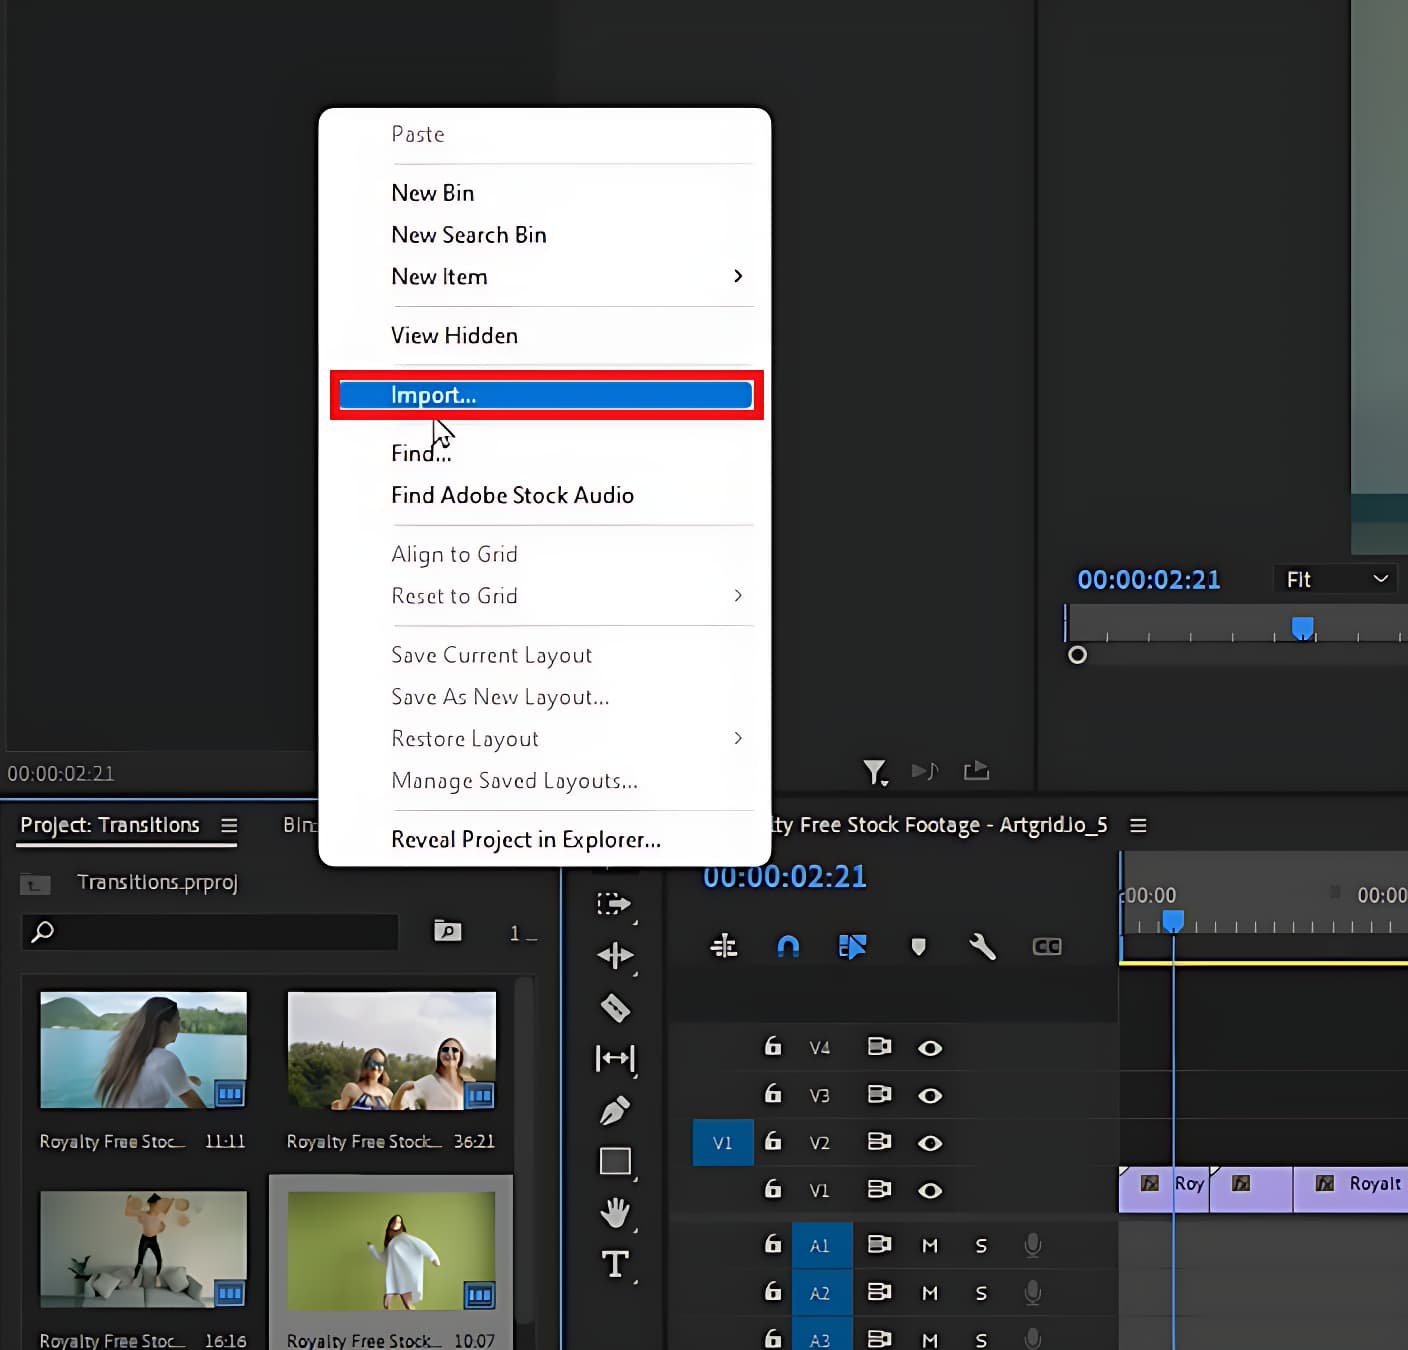Image resolution: width=1408 pixels, height=1350 pixels.
Task: Open the Fit zoom level dropdown
Action: pos(1336,579)
